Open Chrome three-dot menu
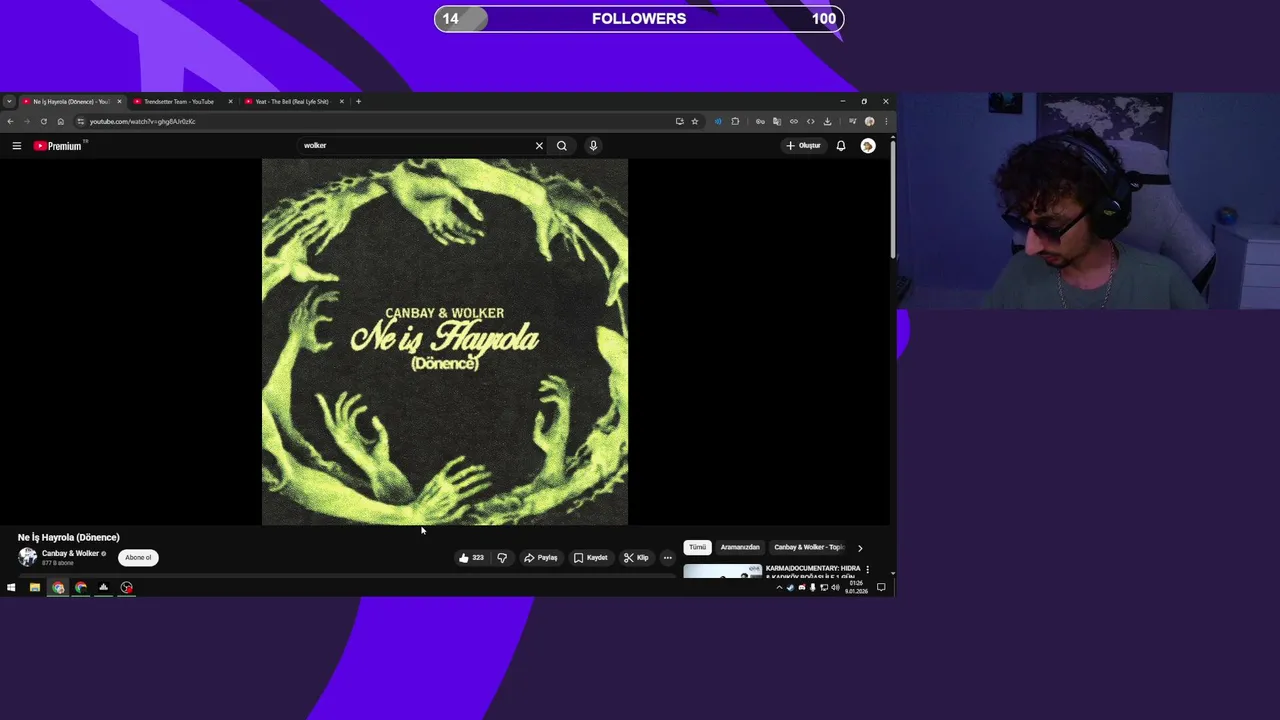This screenshot has width=1280, height=720. click(885, 122)
